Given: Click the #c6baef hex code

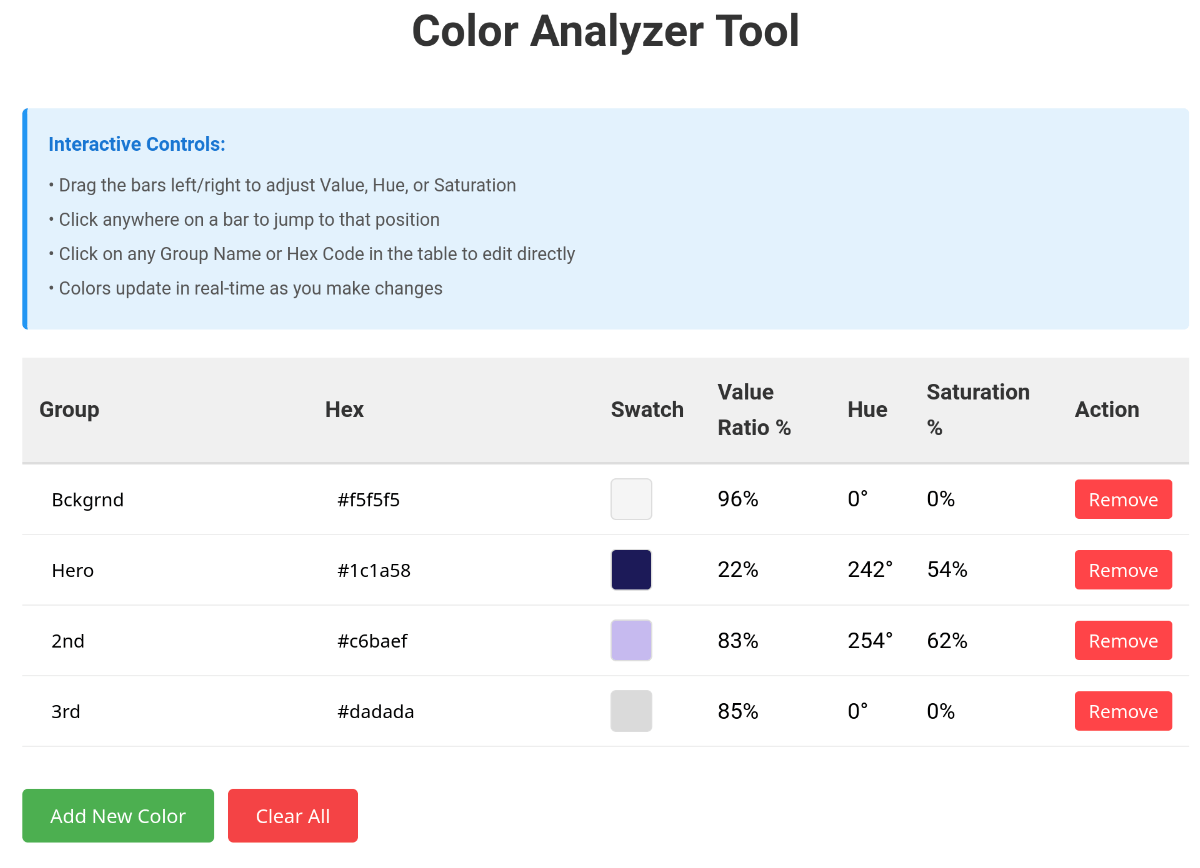Looking at the screenshot, I should click(373, 641).
